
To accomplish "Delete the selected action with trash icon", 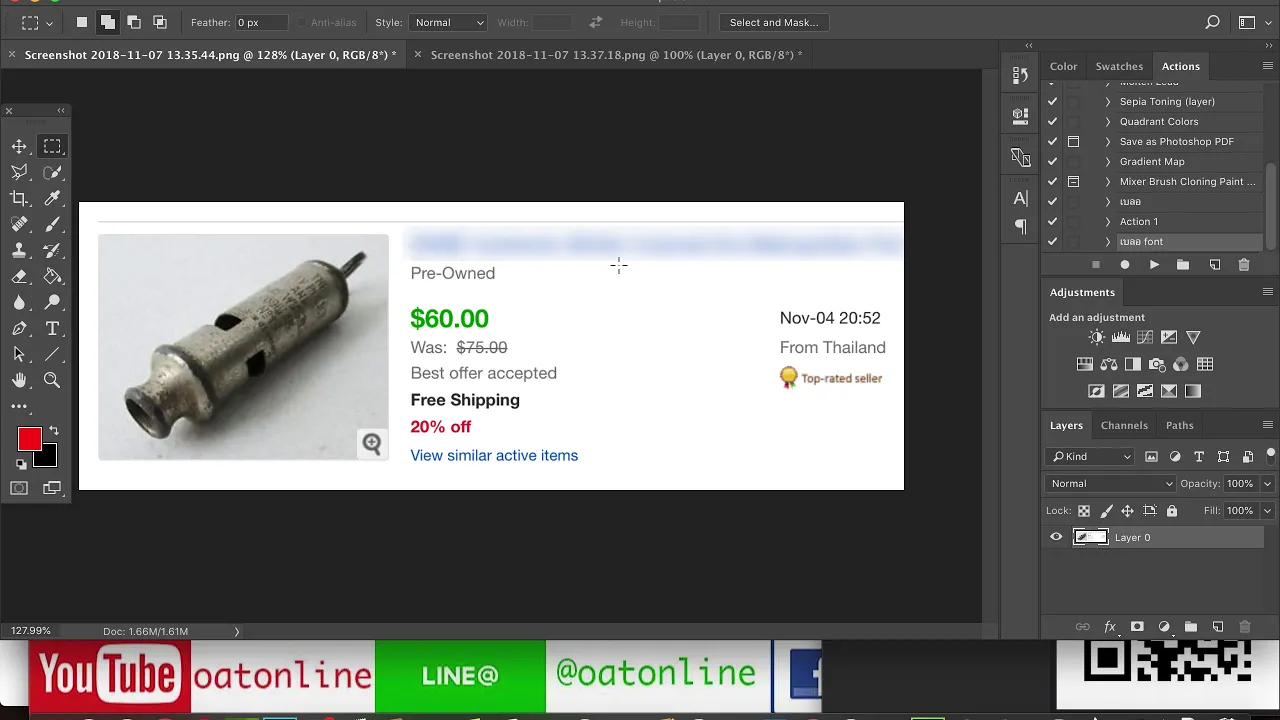I will 1244,265.
